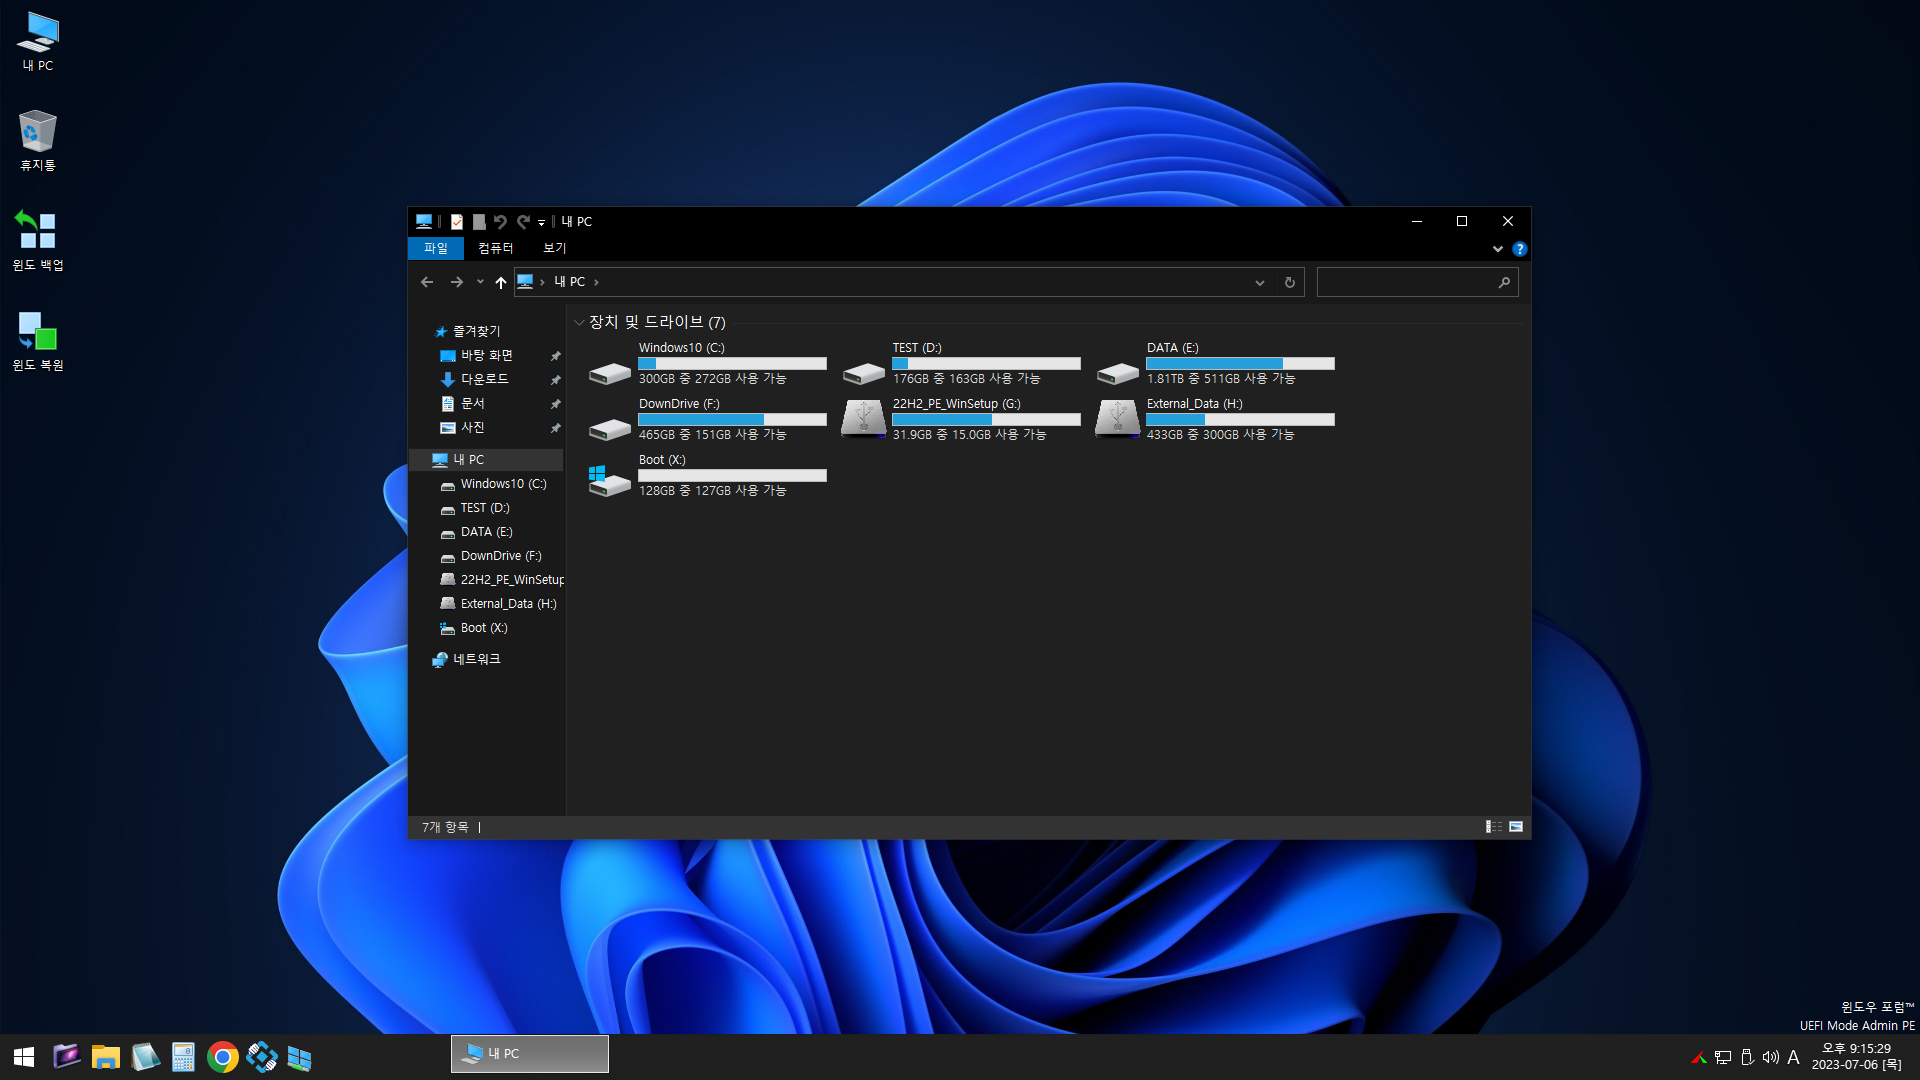This screenshot has height=1080, width=1920.
Task: Select 내 PC in navigation pane
Action: [487, 460]
